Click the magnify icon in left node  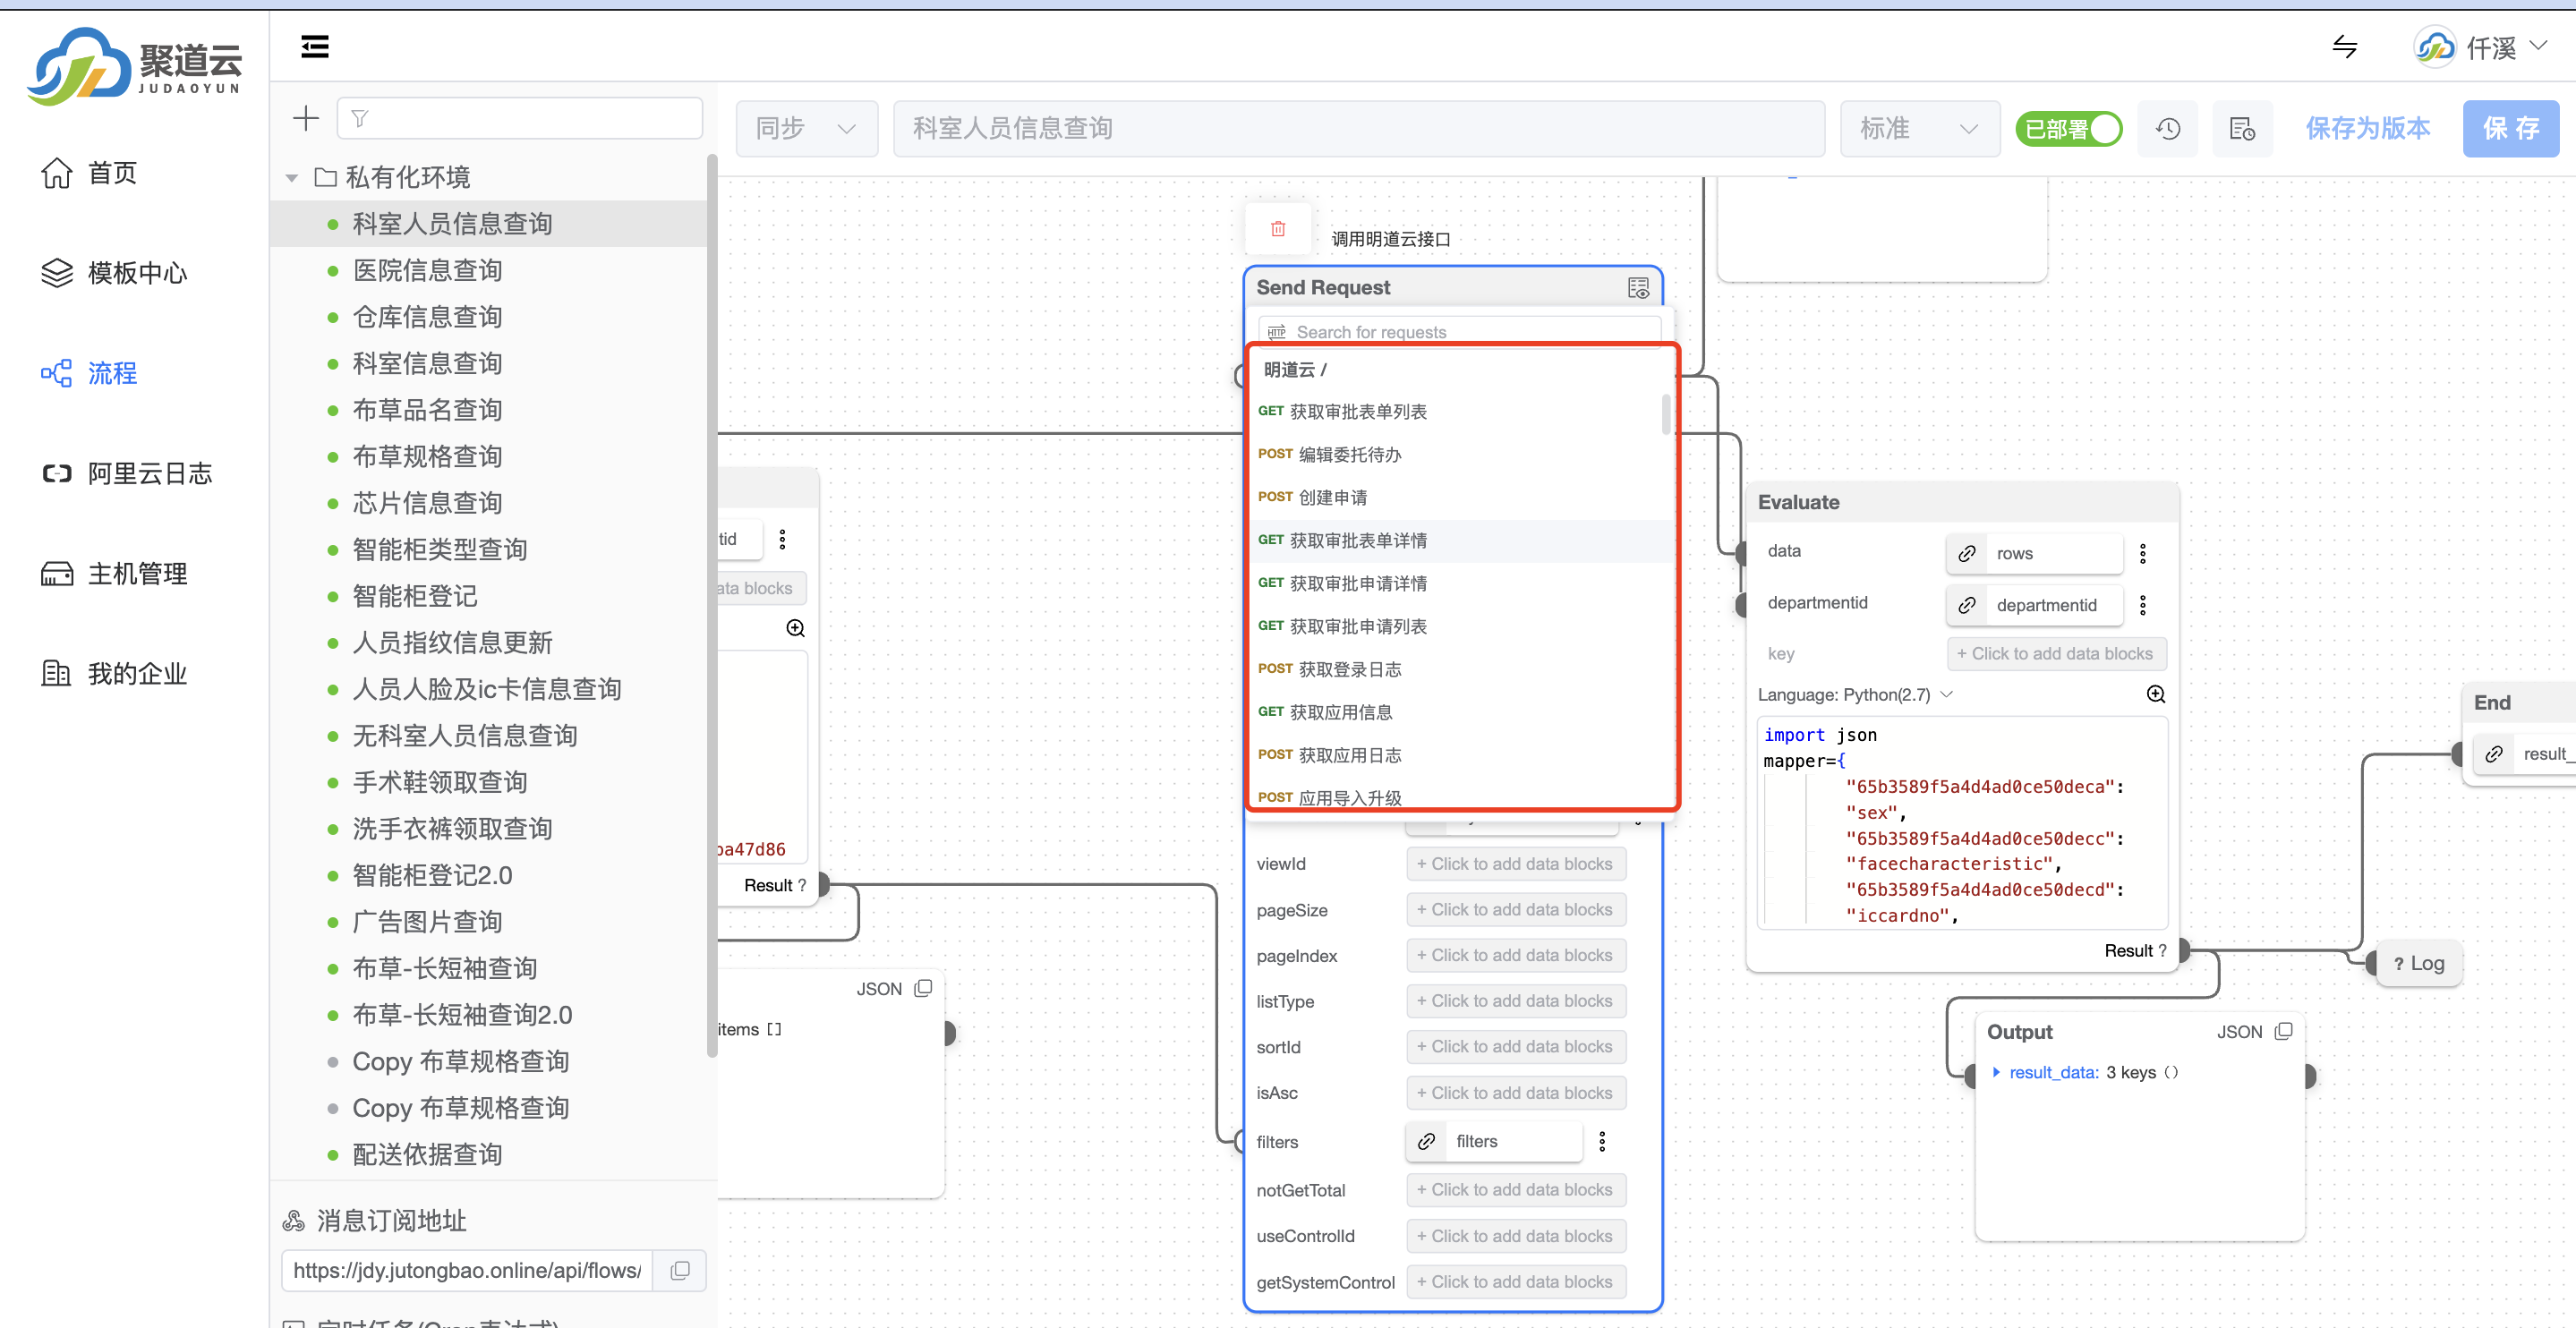pyautogui.click(x=795, y=628)
